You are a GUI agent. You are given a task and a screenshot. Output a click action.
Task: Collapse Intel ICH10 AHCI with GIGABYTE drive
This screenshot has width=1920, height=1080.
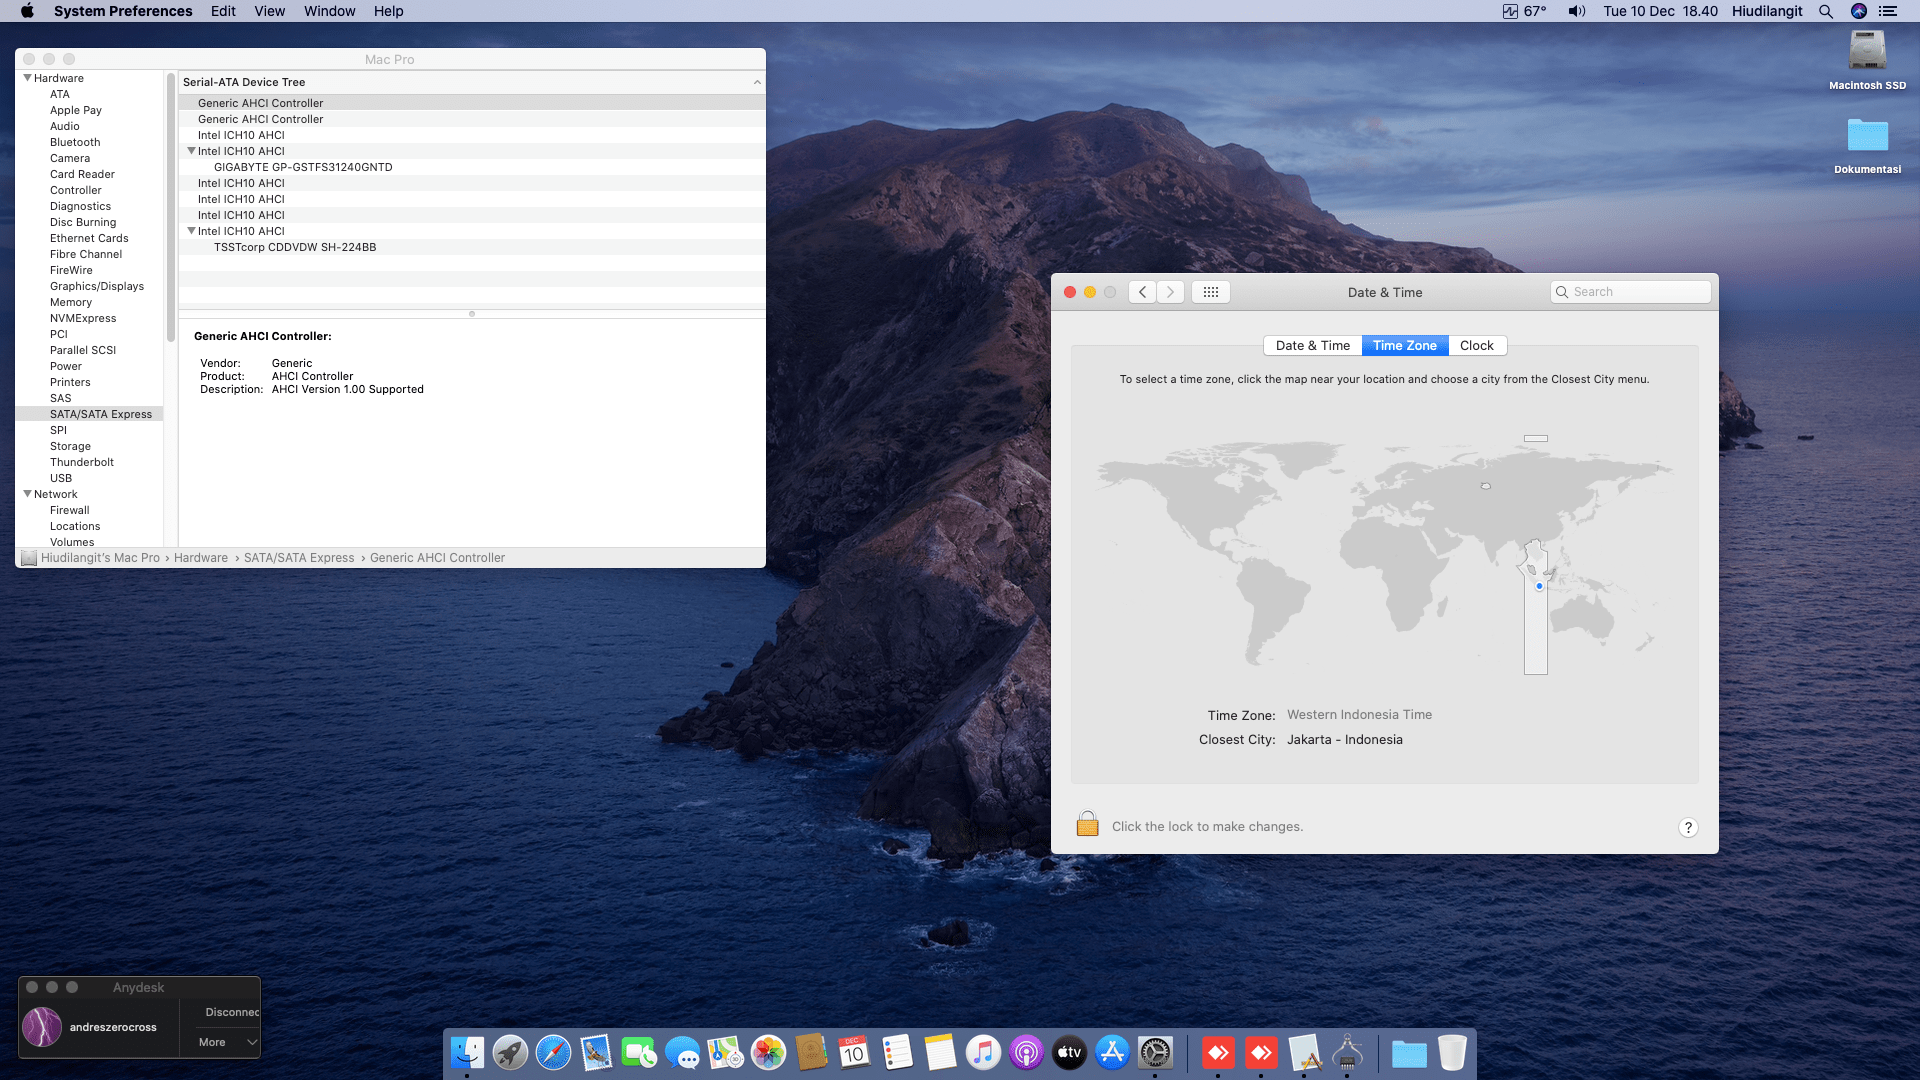(191, 151)
